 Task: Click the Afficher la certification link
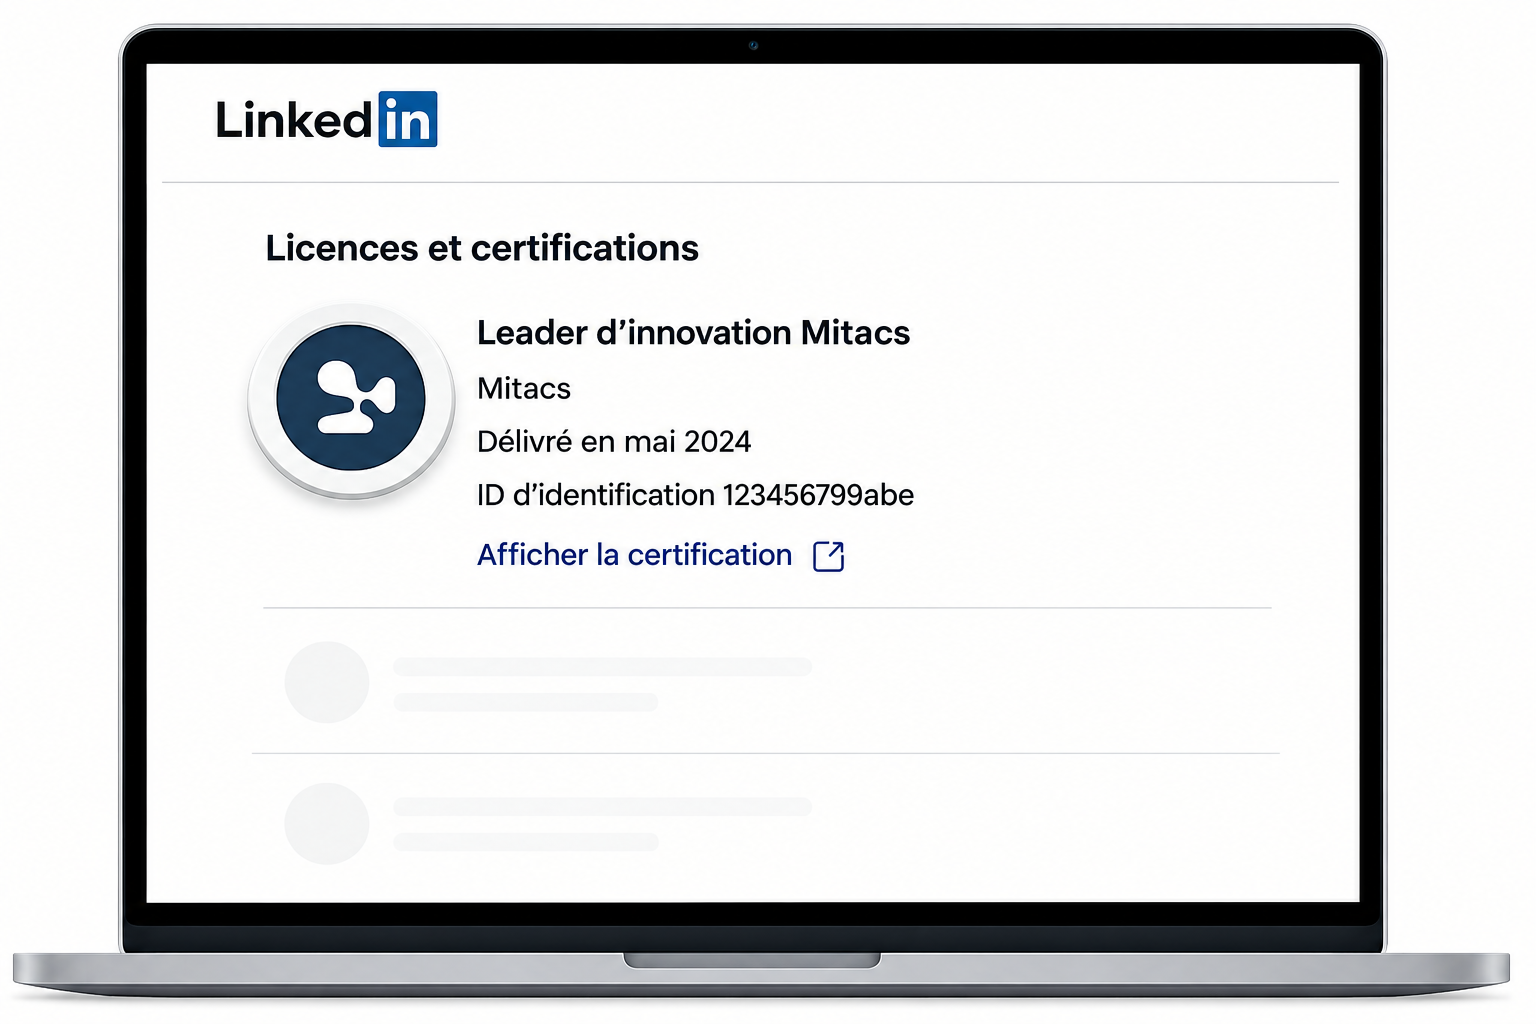[x=634, y=555]
